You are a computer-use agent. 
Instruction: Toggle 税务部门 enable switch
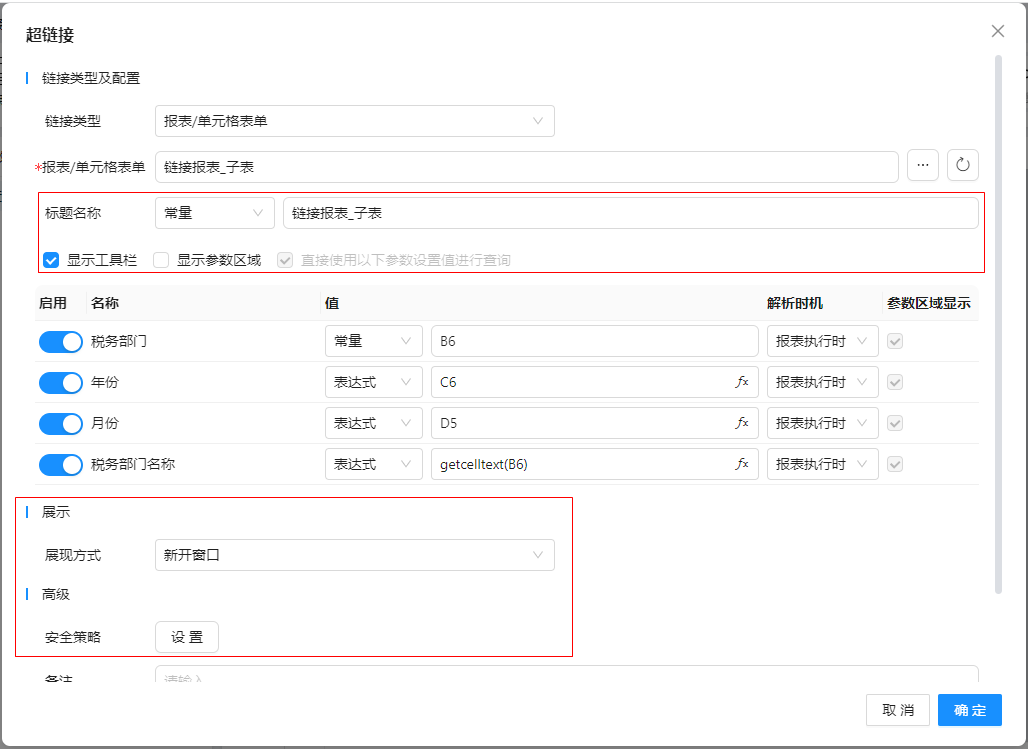[x=61, y=341]
